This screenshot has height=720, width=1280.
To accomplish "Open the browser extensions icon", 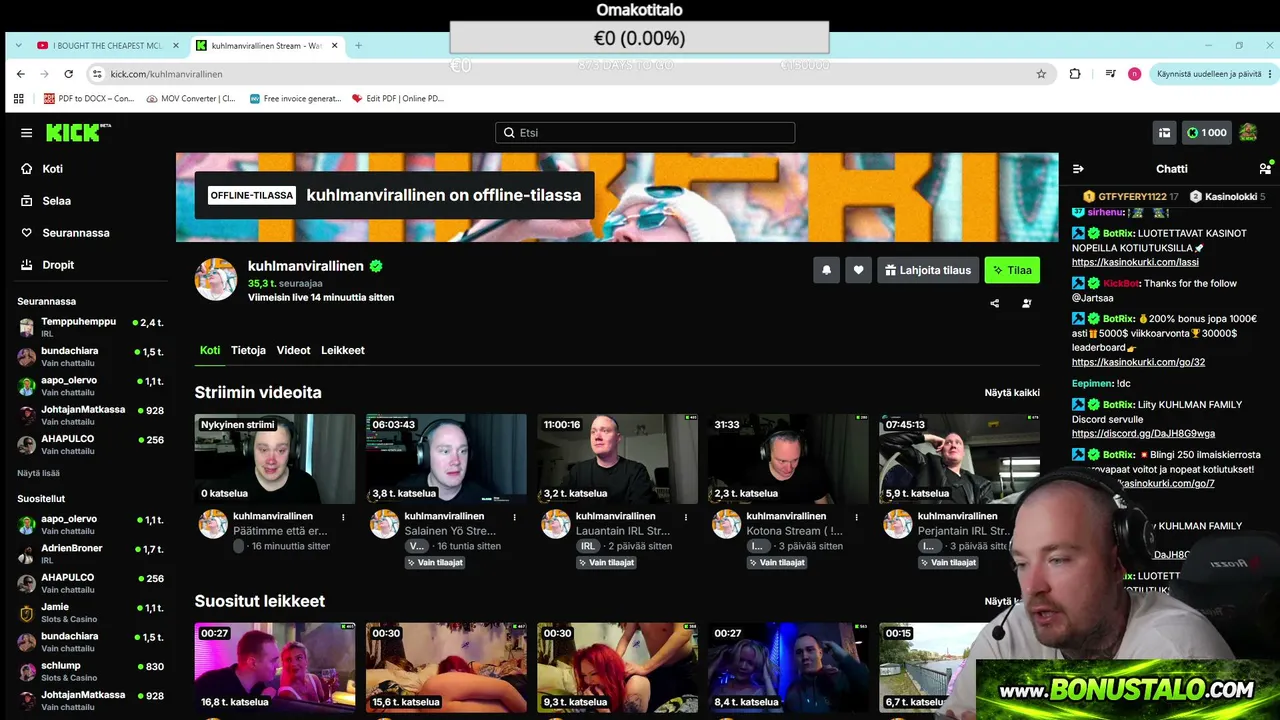I will click(1075, 74).
